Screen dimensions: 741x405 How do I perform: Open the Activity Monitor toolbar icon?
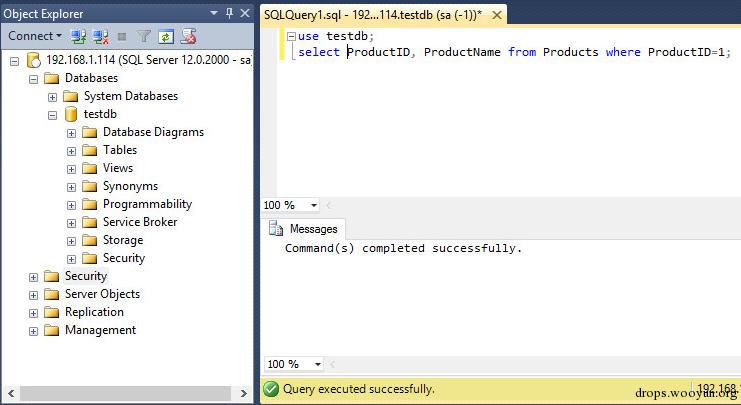[189, 36]
